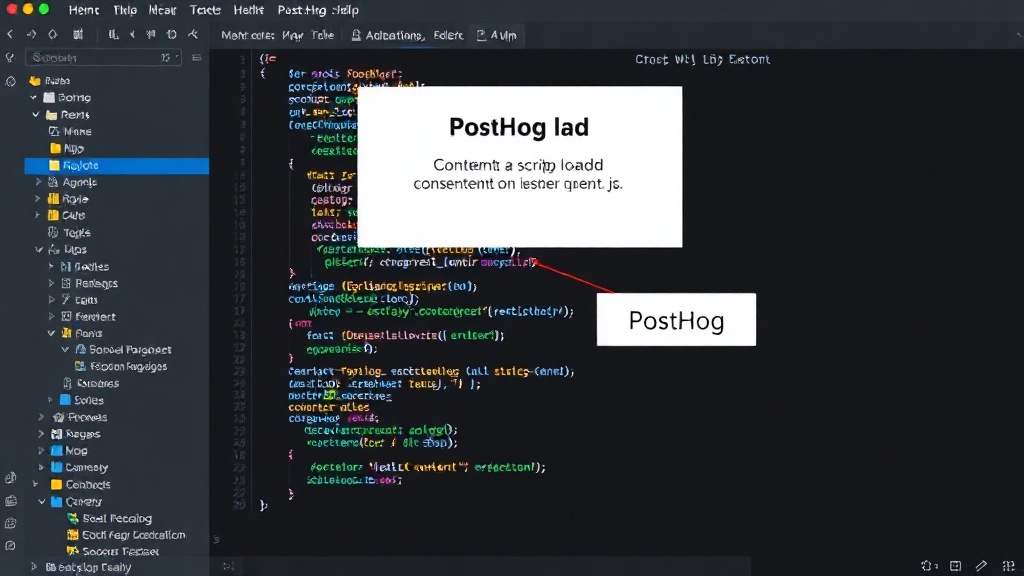Select the Eqitts tree item

pos(86,300)
